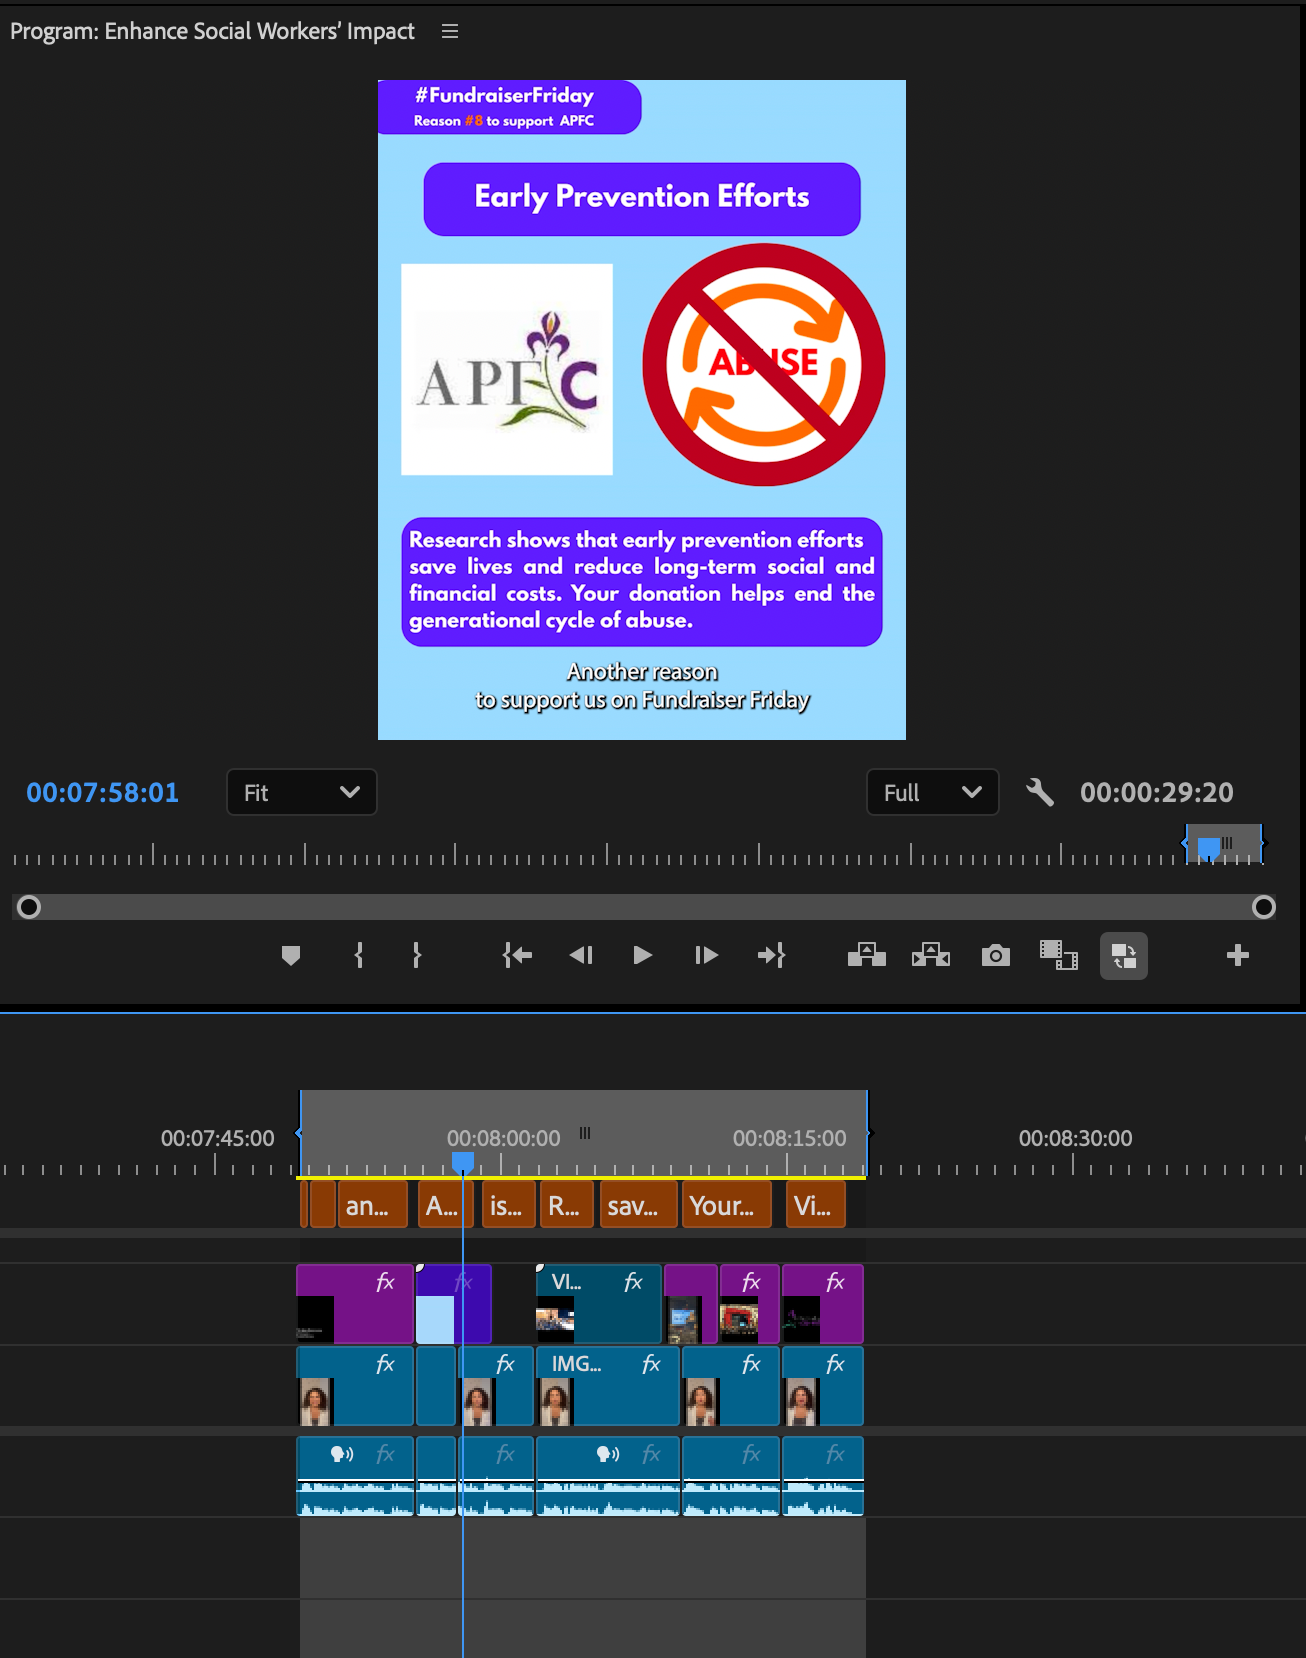Select the 'is...' caption clip
Screen dimensions: 1306x1658
(508, 1205)
